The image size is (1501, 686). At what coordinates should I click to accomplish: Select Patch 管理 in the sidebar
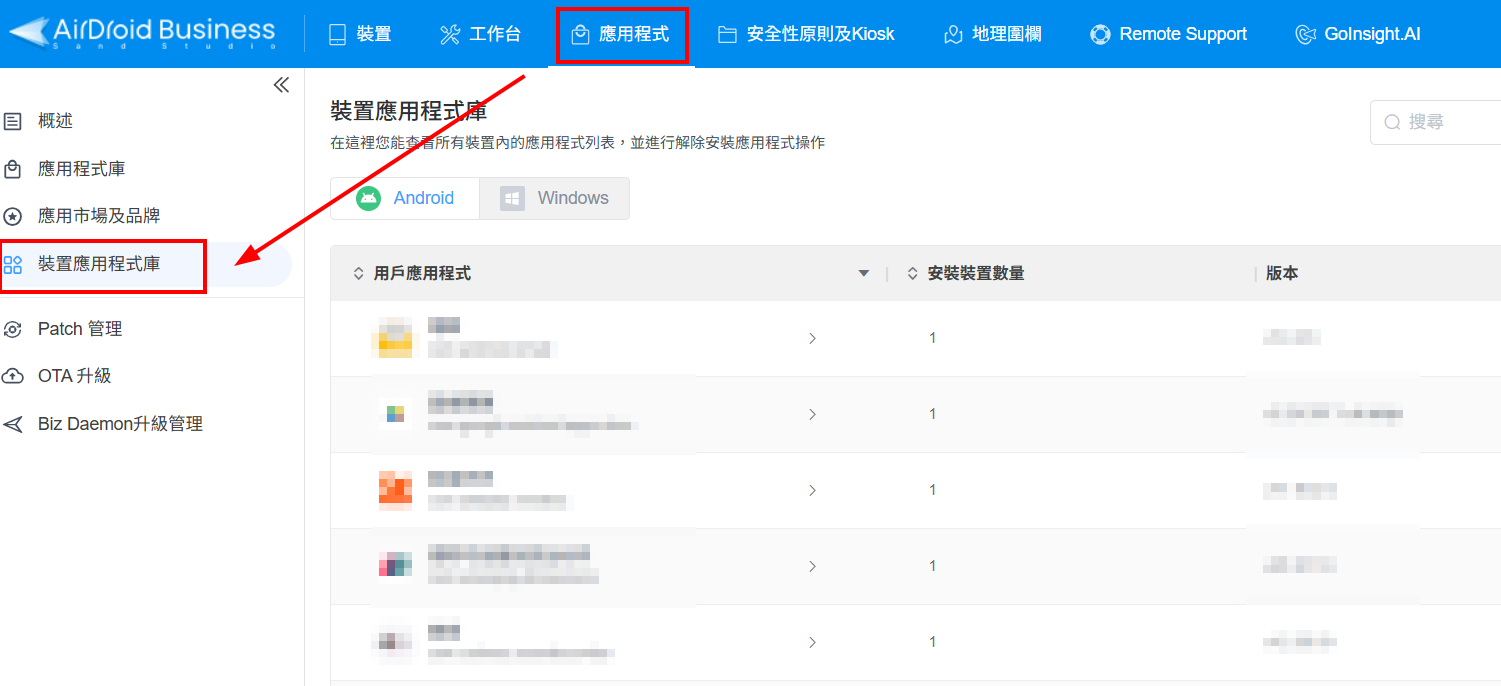tap(80, 329)
